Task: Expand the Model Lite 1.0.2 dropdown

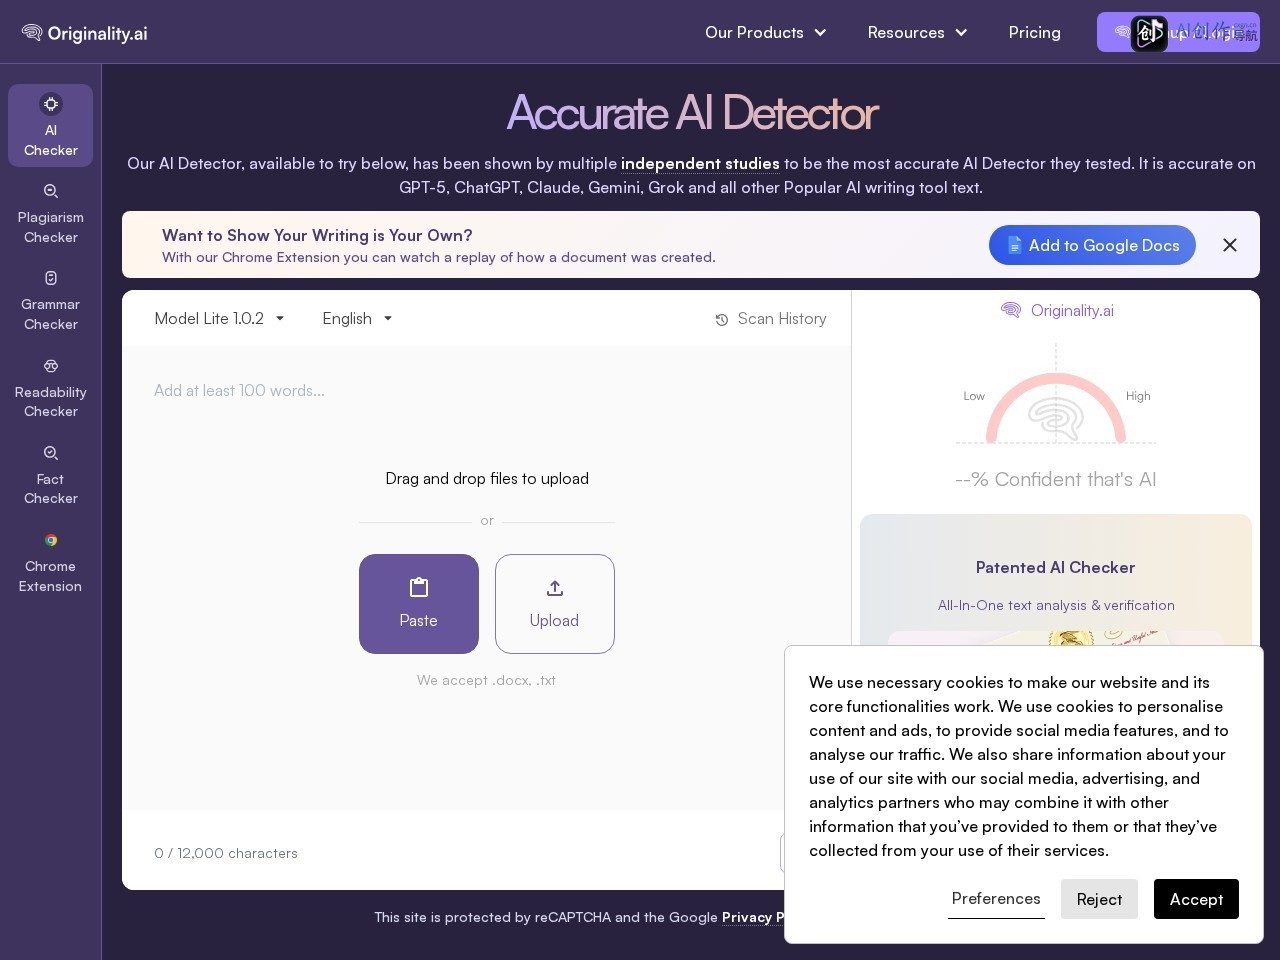Action: coord(220,318)
